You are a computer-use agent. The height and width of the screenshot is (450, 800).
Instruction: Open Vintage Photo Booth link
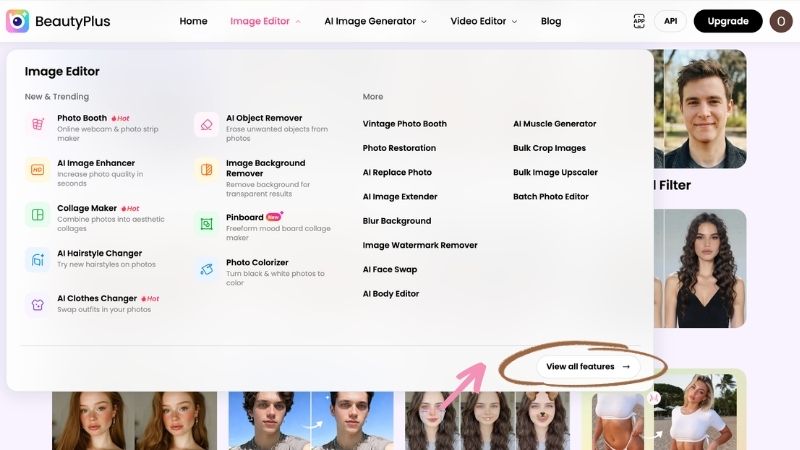pos(405,123)
